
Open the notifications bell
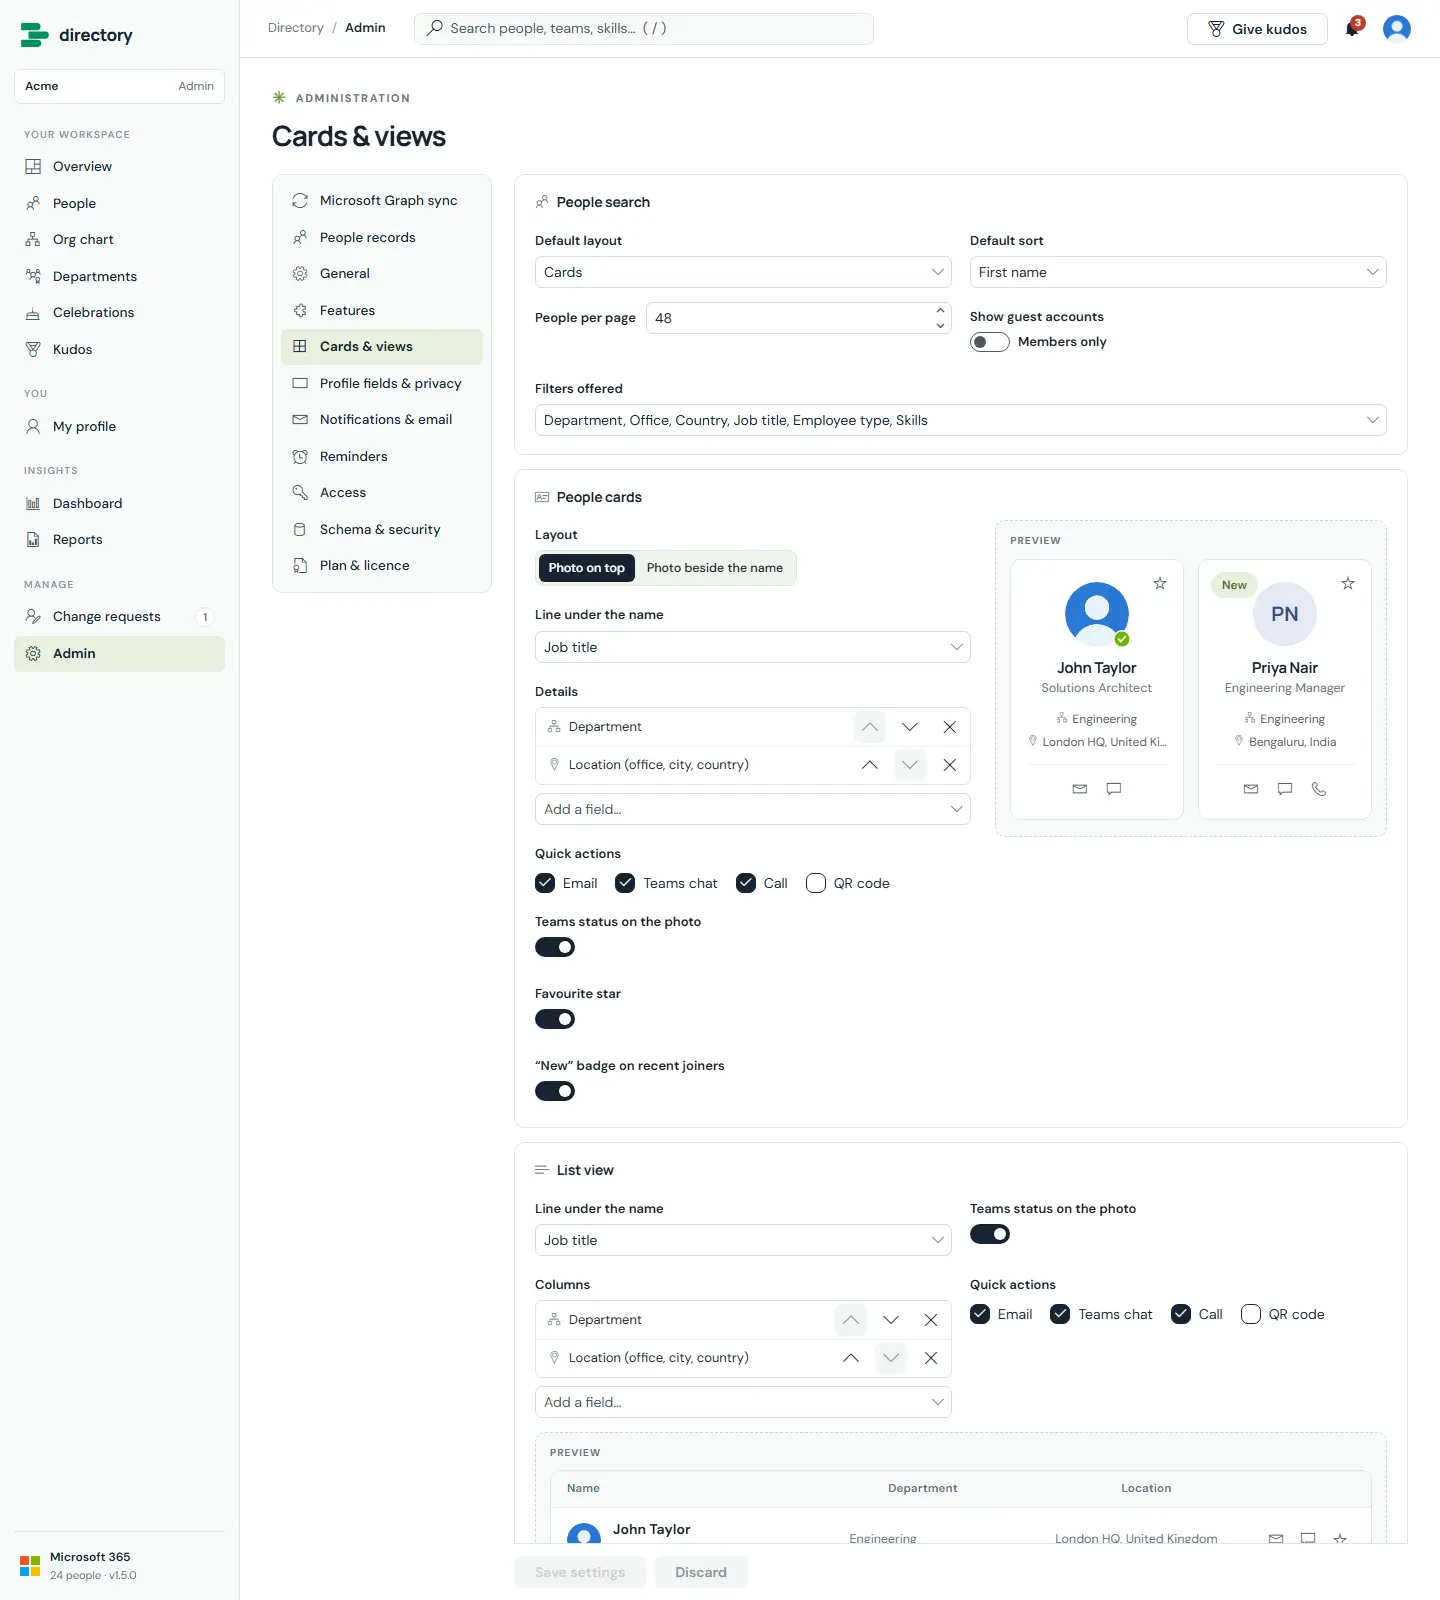(x=1353, y=28)
